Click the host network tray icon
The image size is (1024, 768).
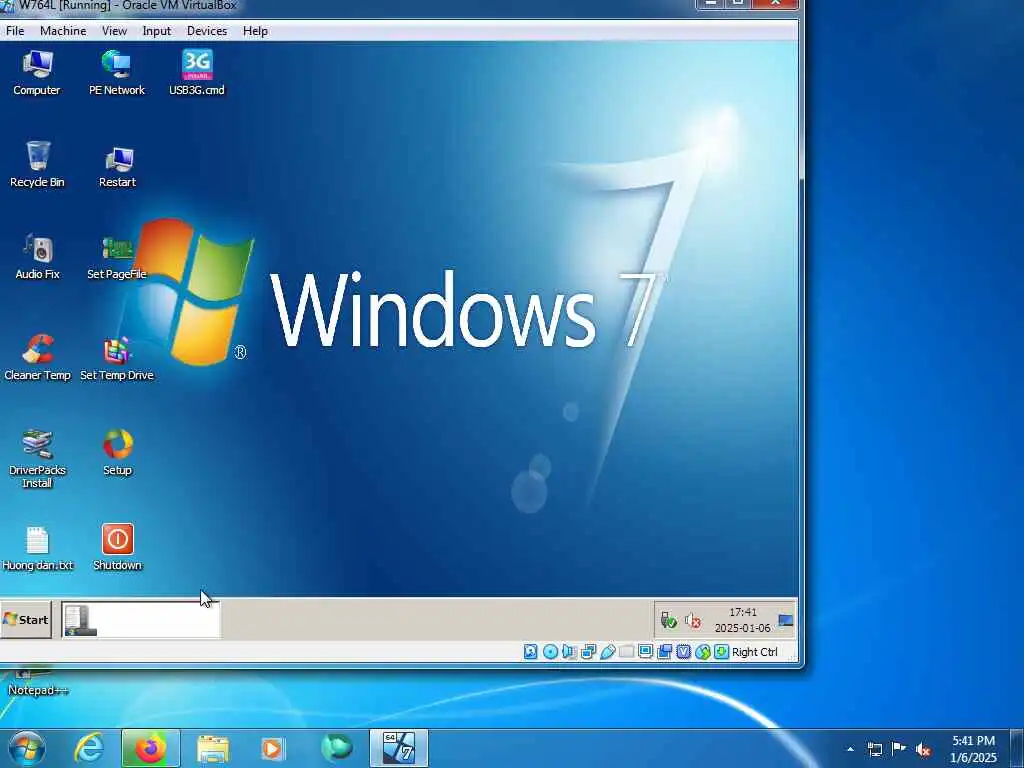click(875, 749)
